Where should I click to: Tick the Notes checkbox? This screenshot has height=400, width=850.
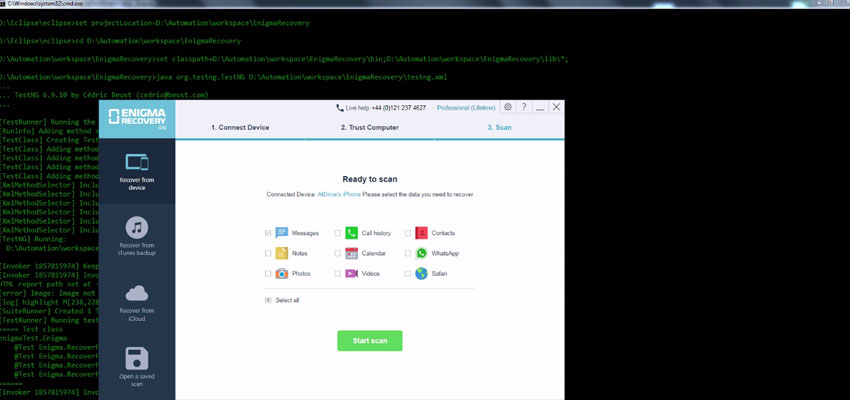(268, 253)
